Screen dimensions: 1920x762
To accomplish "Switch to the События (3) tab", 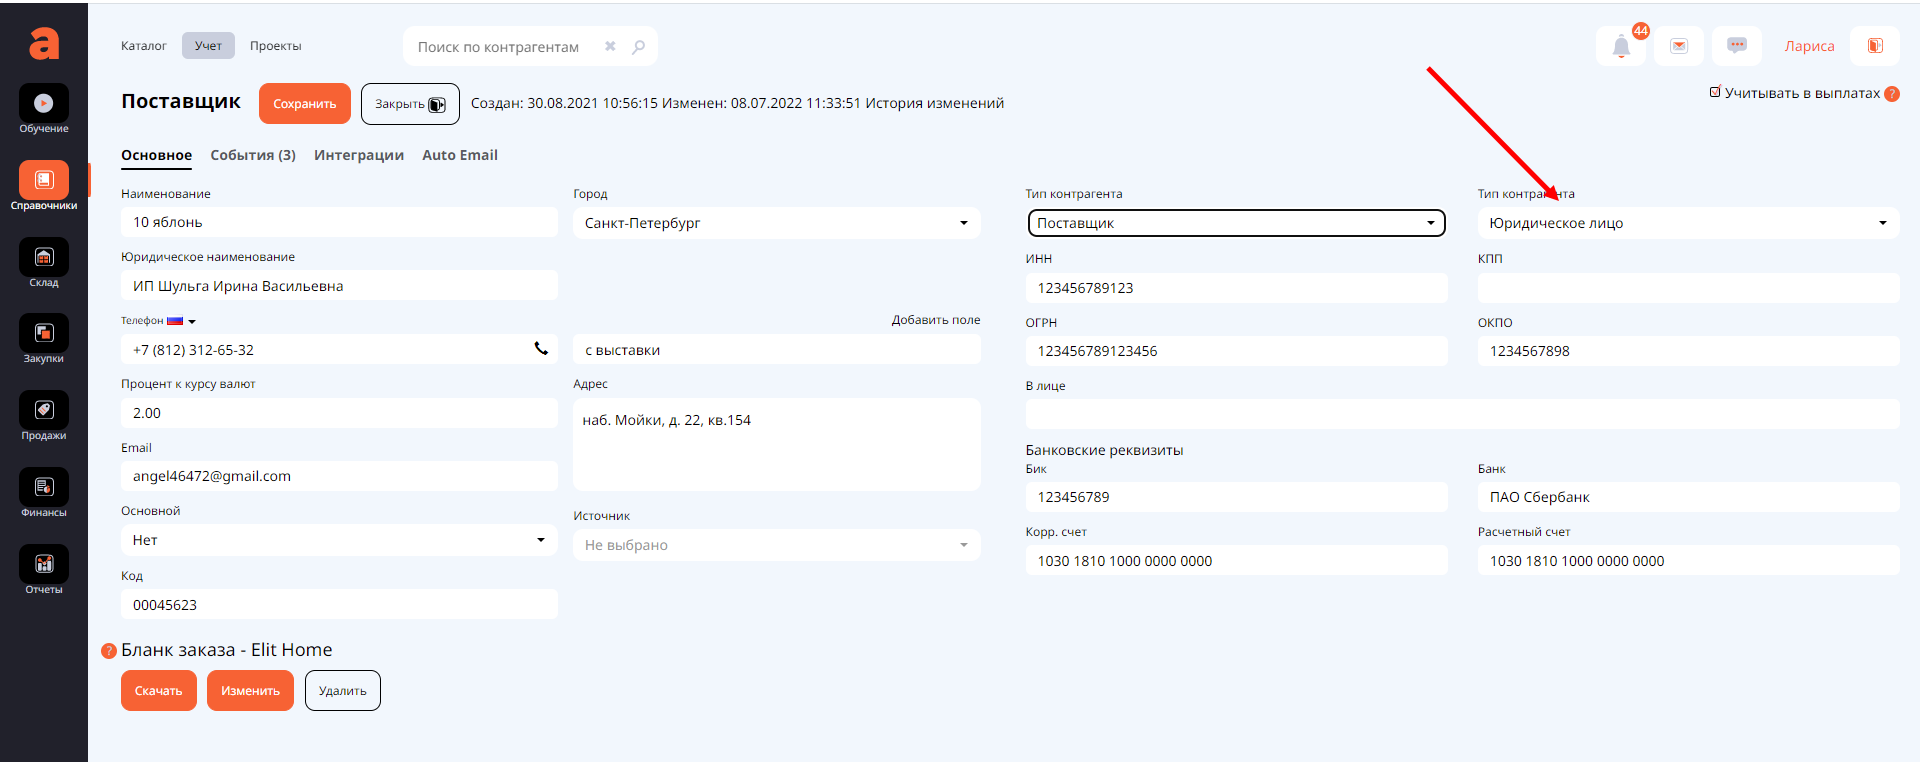I will coord(253,155).
